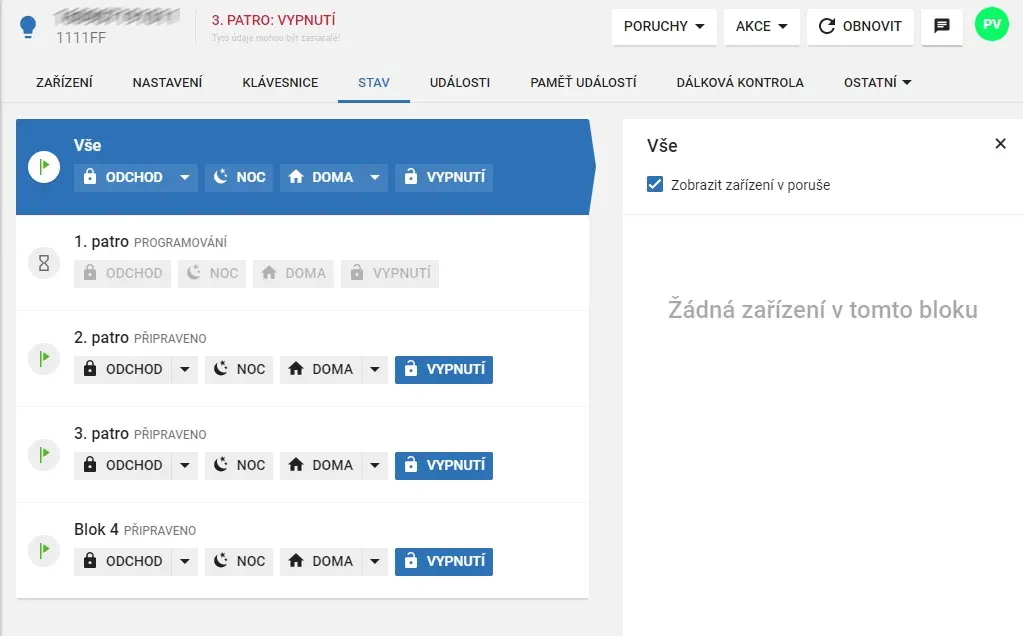Click the green flag icon for Blok 4
The image size is (1023, 636).
43,550
